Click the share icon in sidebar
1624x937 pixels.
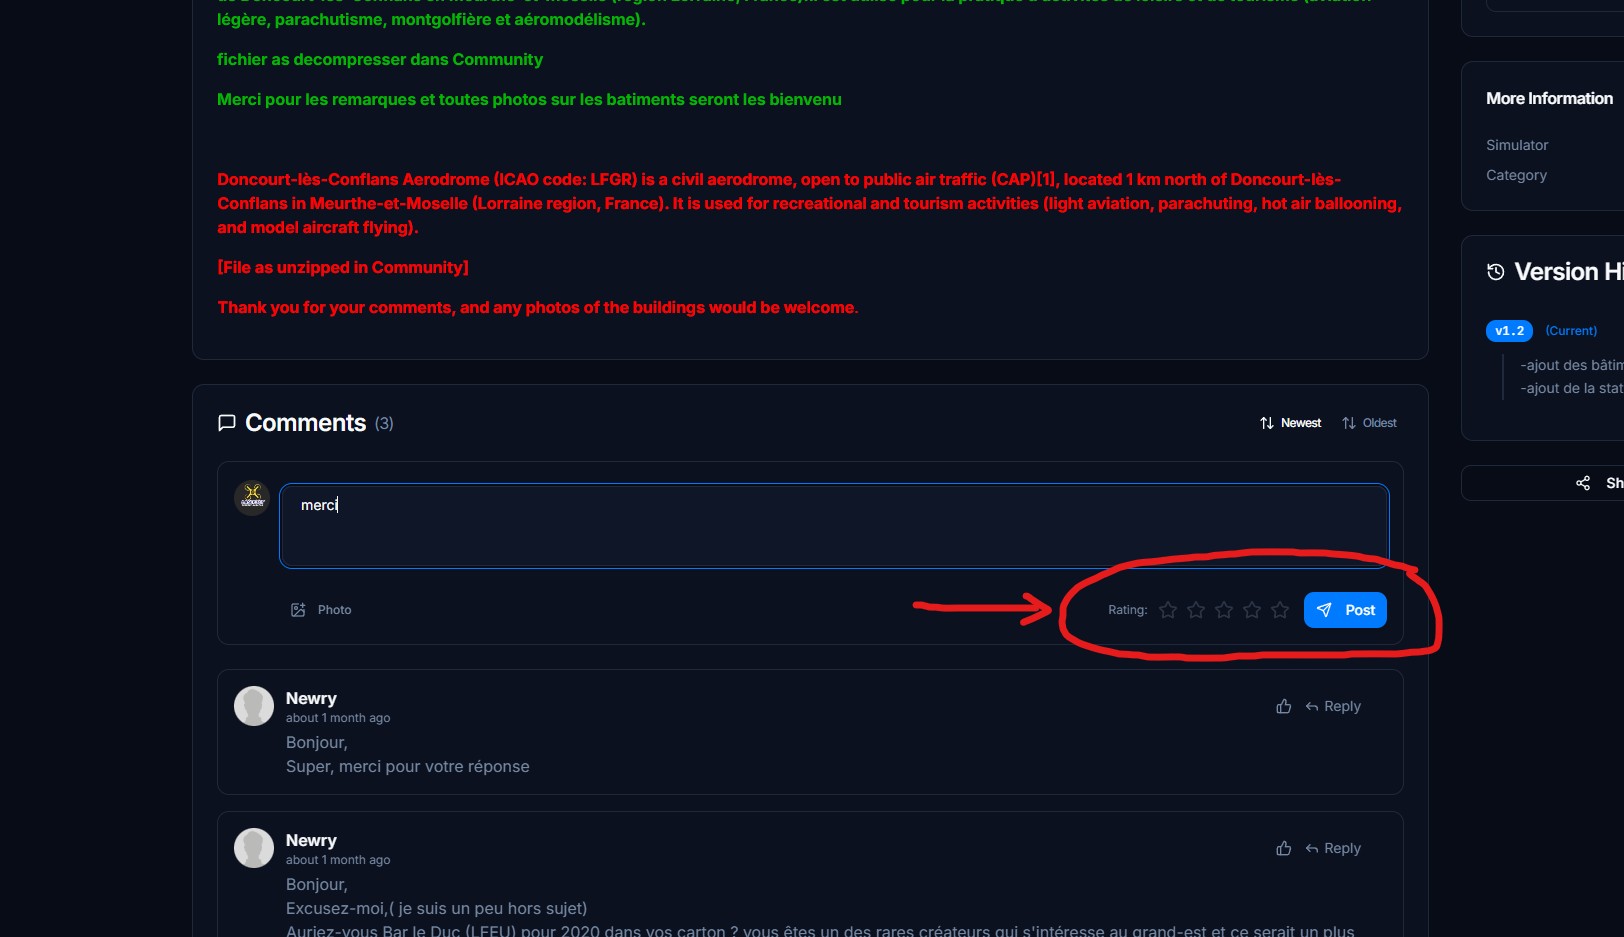1582,483
